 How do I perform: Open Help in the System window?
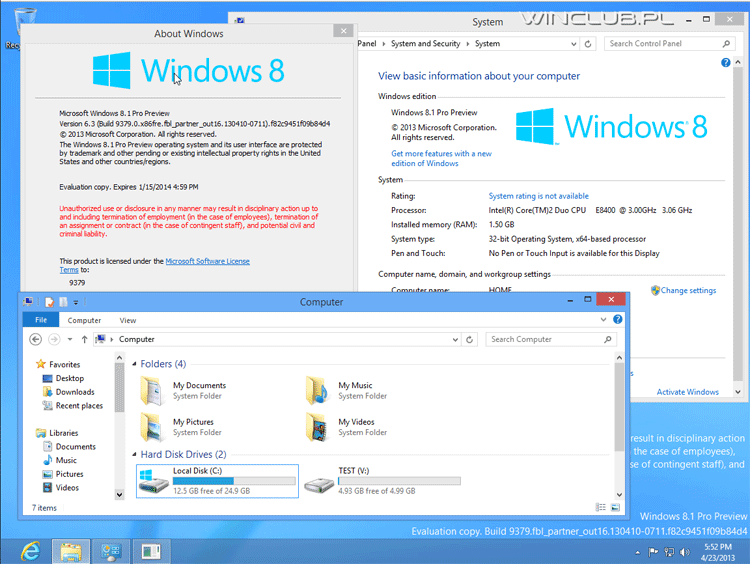click(x=726, y=62)
